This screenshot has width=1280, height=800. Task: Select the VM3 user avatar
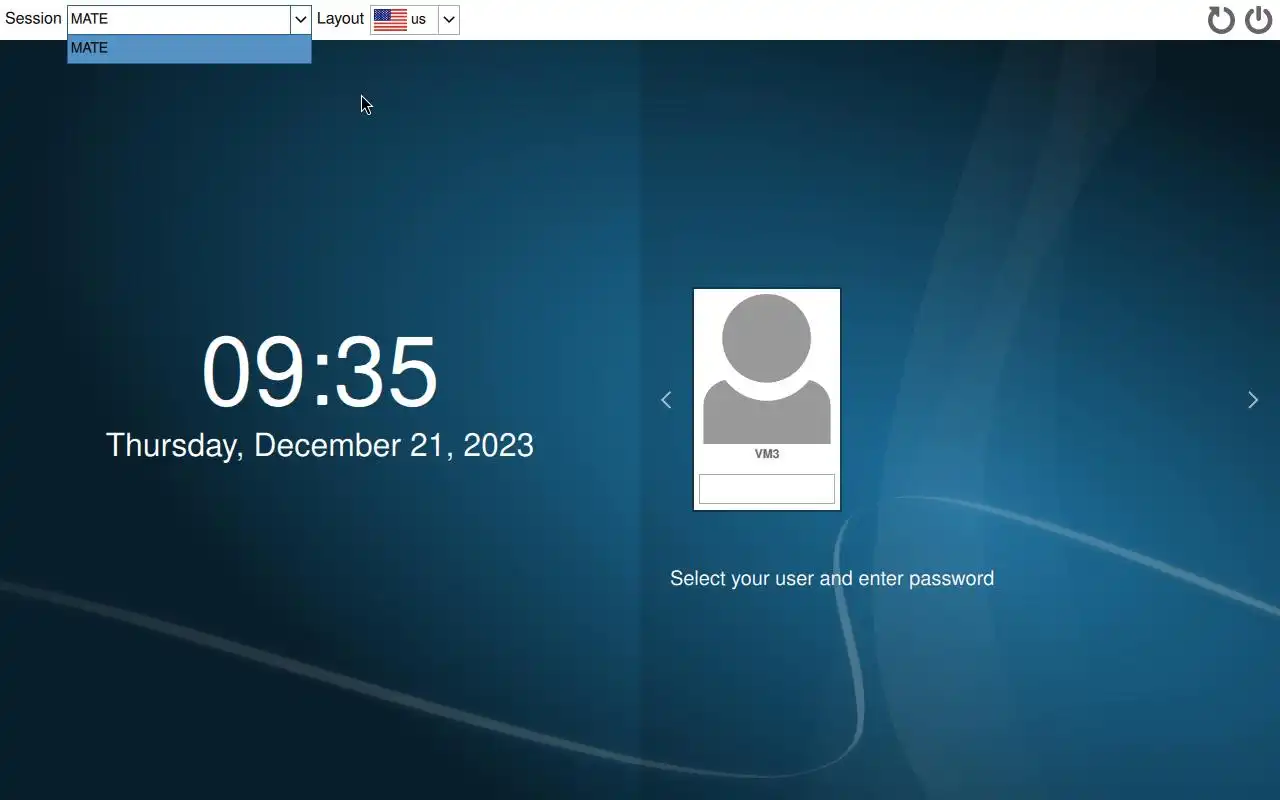767,368
